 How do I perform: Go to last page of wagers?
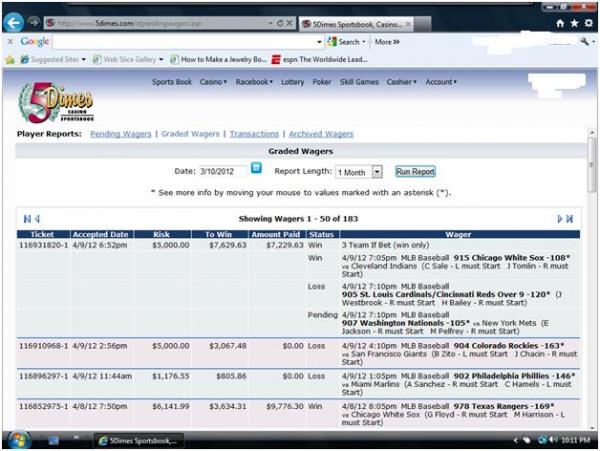tap(570, 218)
